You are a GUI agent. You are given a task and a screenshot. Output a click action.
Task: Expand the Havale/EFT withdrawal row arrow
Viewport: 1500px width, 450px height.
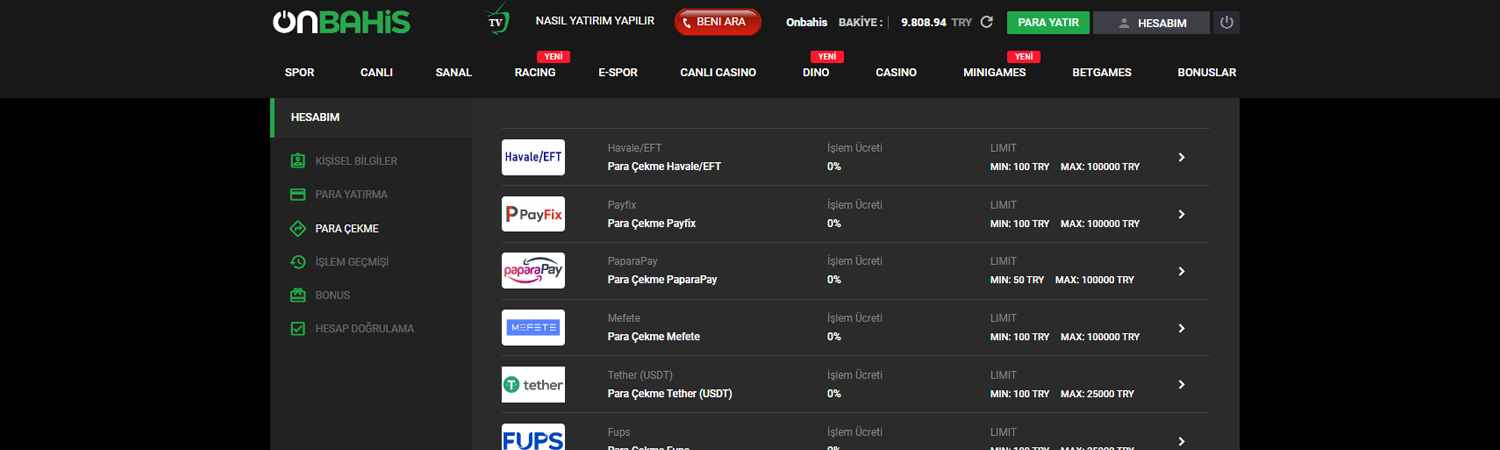(x=1181, y=157)
